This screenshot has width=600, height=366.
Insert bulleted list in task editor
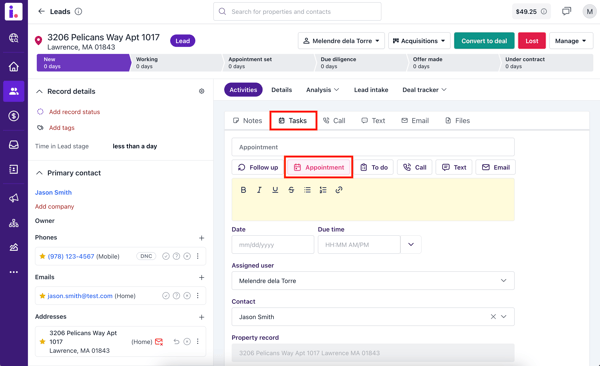(307, 190)
